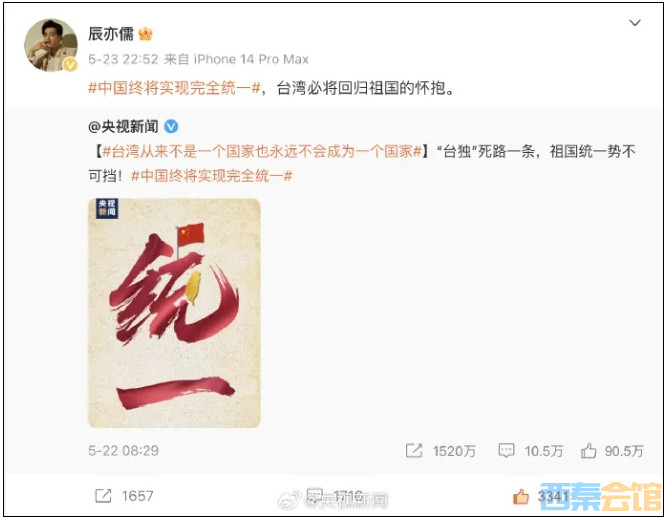Click the quoted post timestamp 5-22 08:29
Viewport: 671px width, 519px height.
(x=123, y=451)
